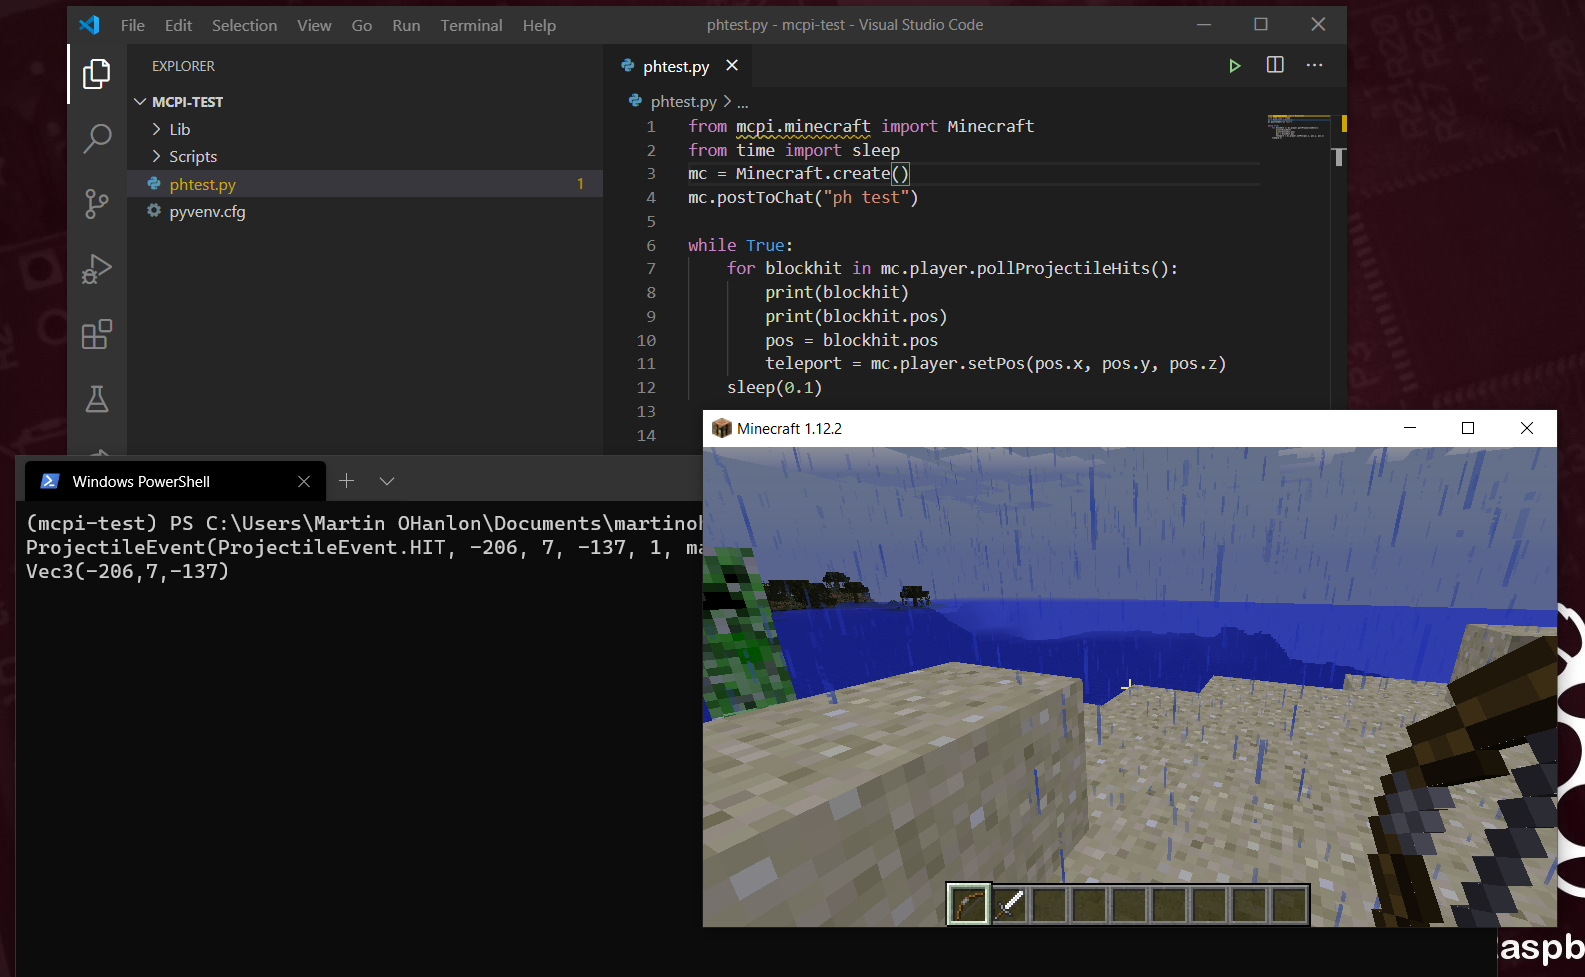Split the editor to the right
Image resolution: width=1585 pixels, height=977 pixels.
pyautogui.click(x=1275, y=65)
